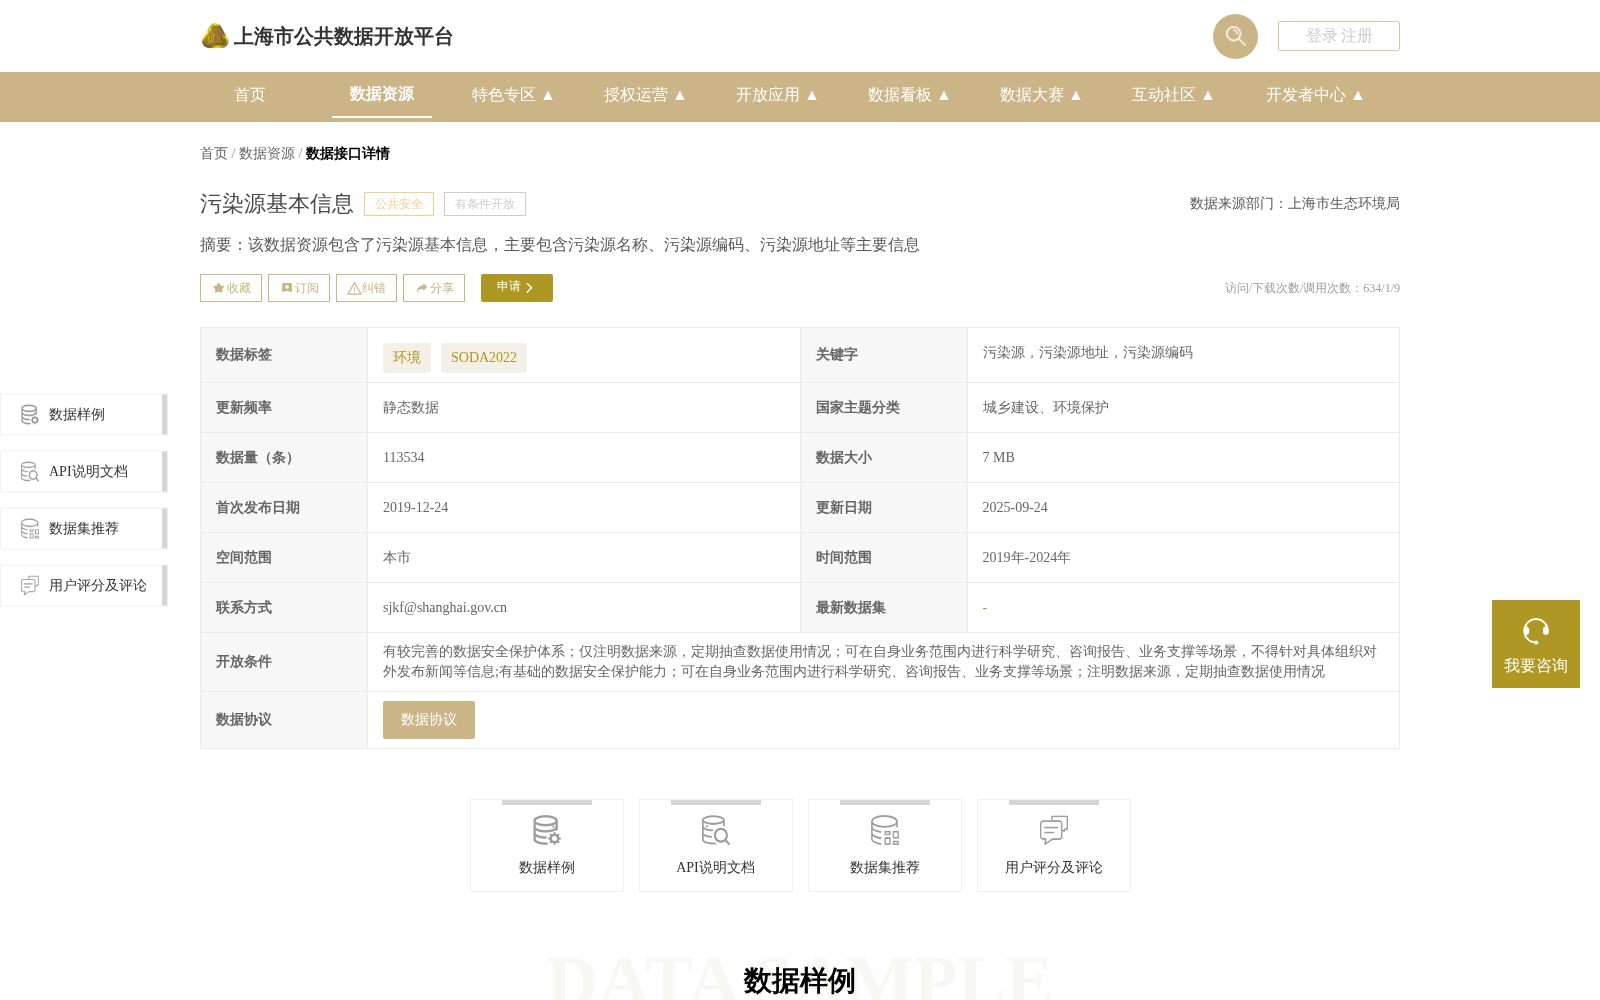Click the 城乡建设、环境保护 classification value
This screenshot has width=1600, height=1000.
(1046, 408)
